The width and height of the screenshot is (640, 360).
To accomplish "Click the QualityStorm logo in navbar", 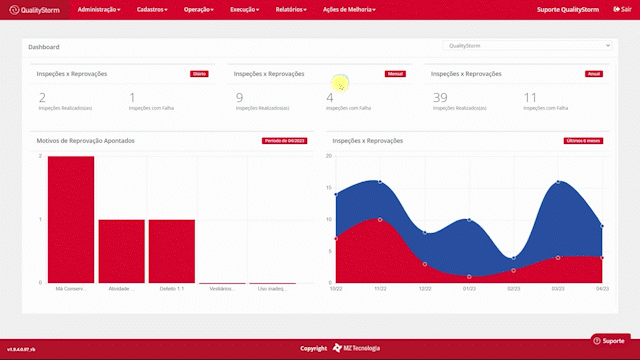I will [x=35, y=10].
